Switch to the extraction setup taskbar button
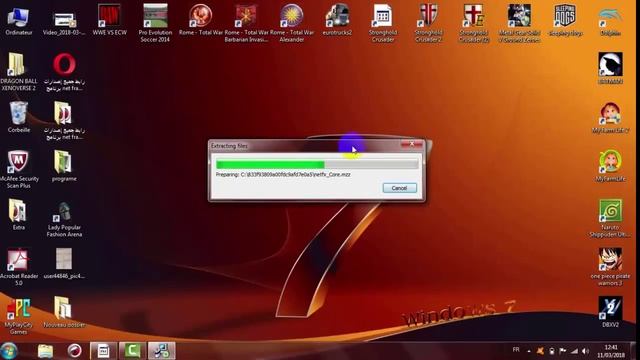 [x=162, y=351]
